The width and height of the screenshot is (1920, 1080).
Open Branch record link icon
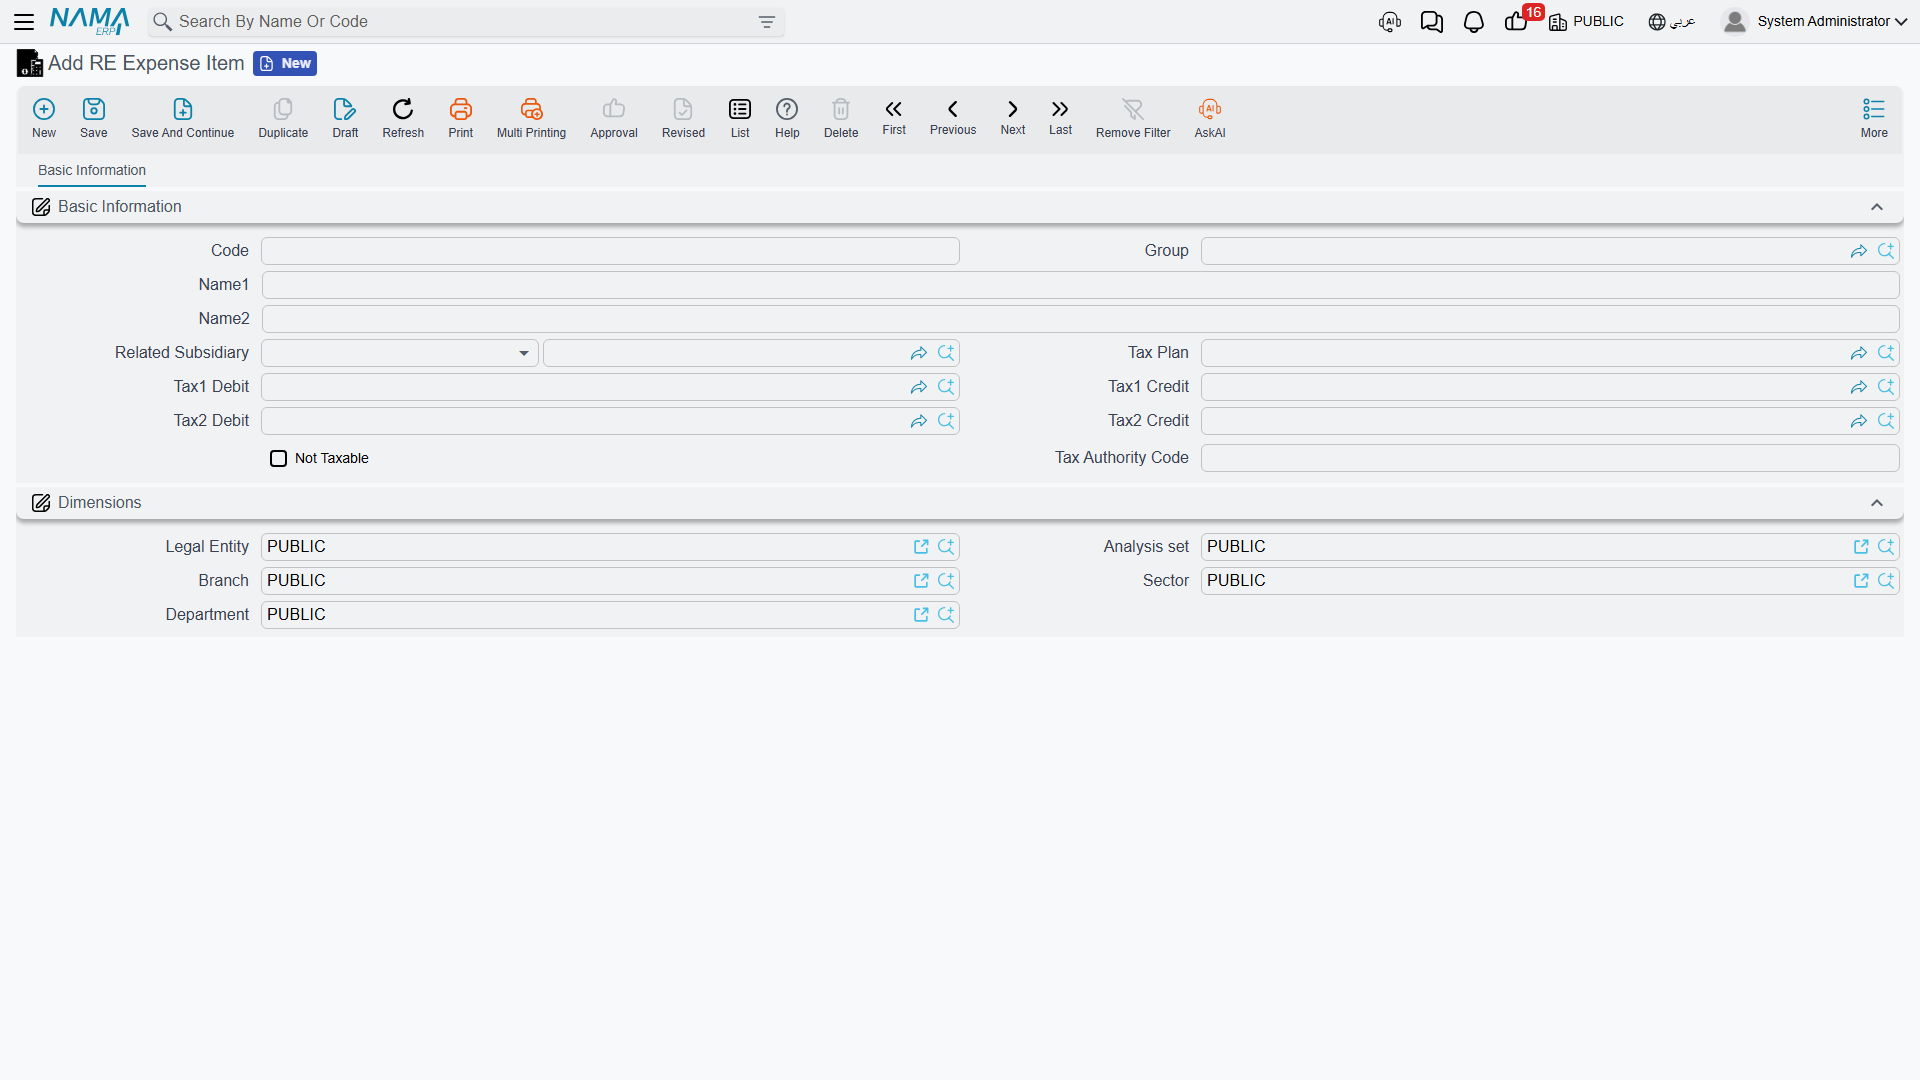[x=921, y=581]
